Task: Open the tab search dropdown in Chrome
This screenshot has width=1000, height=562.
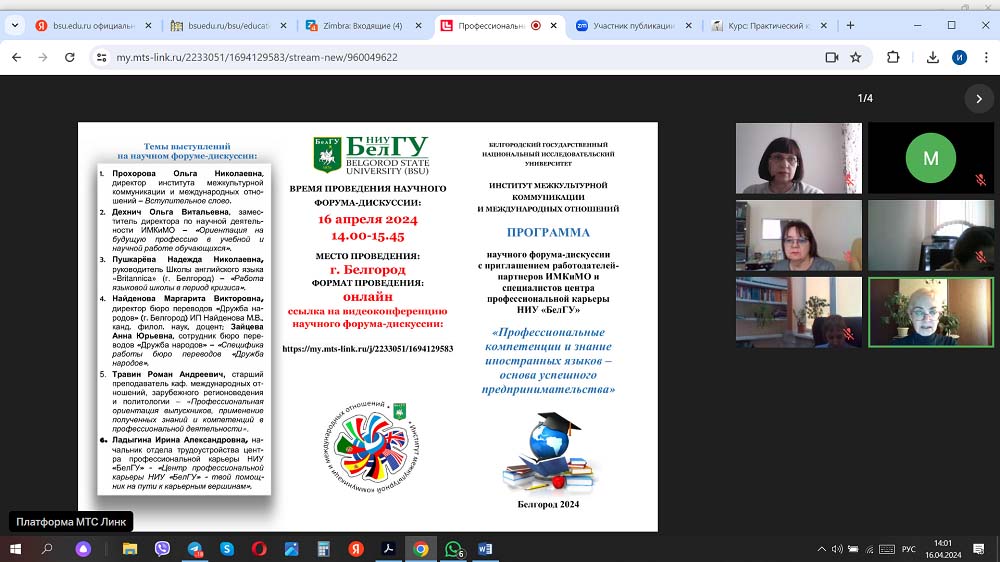Action: pos(17,26)
